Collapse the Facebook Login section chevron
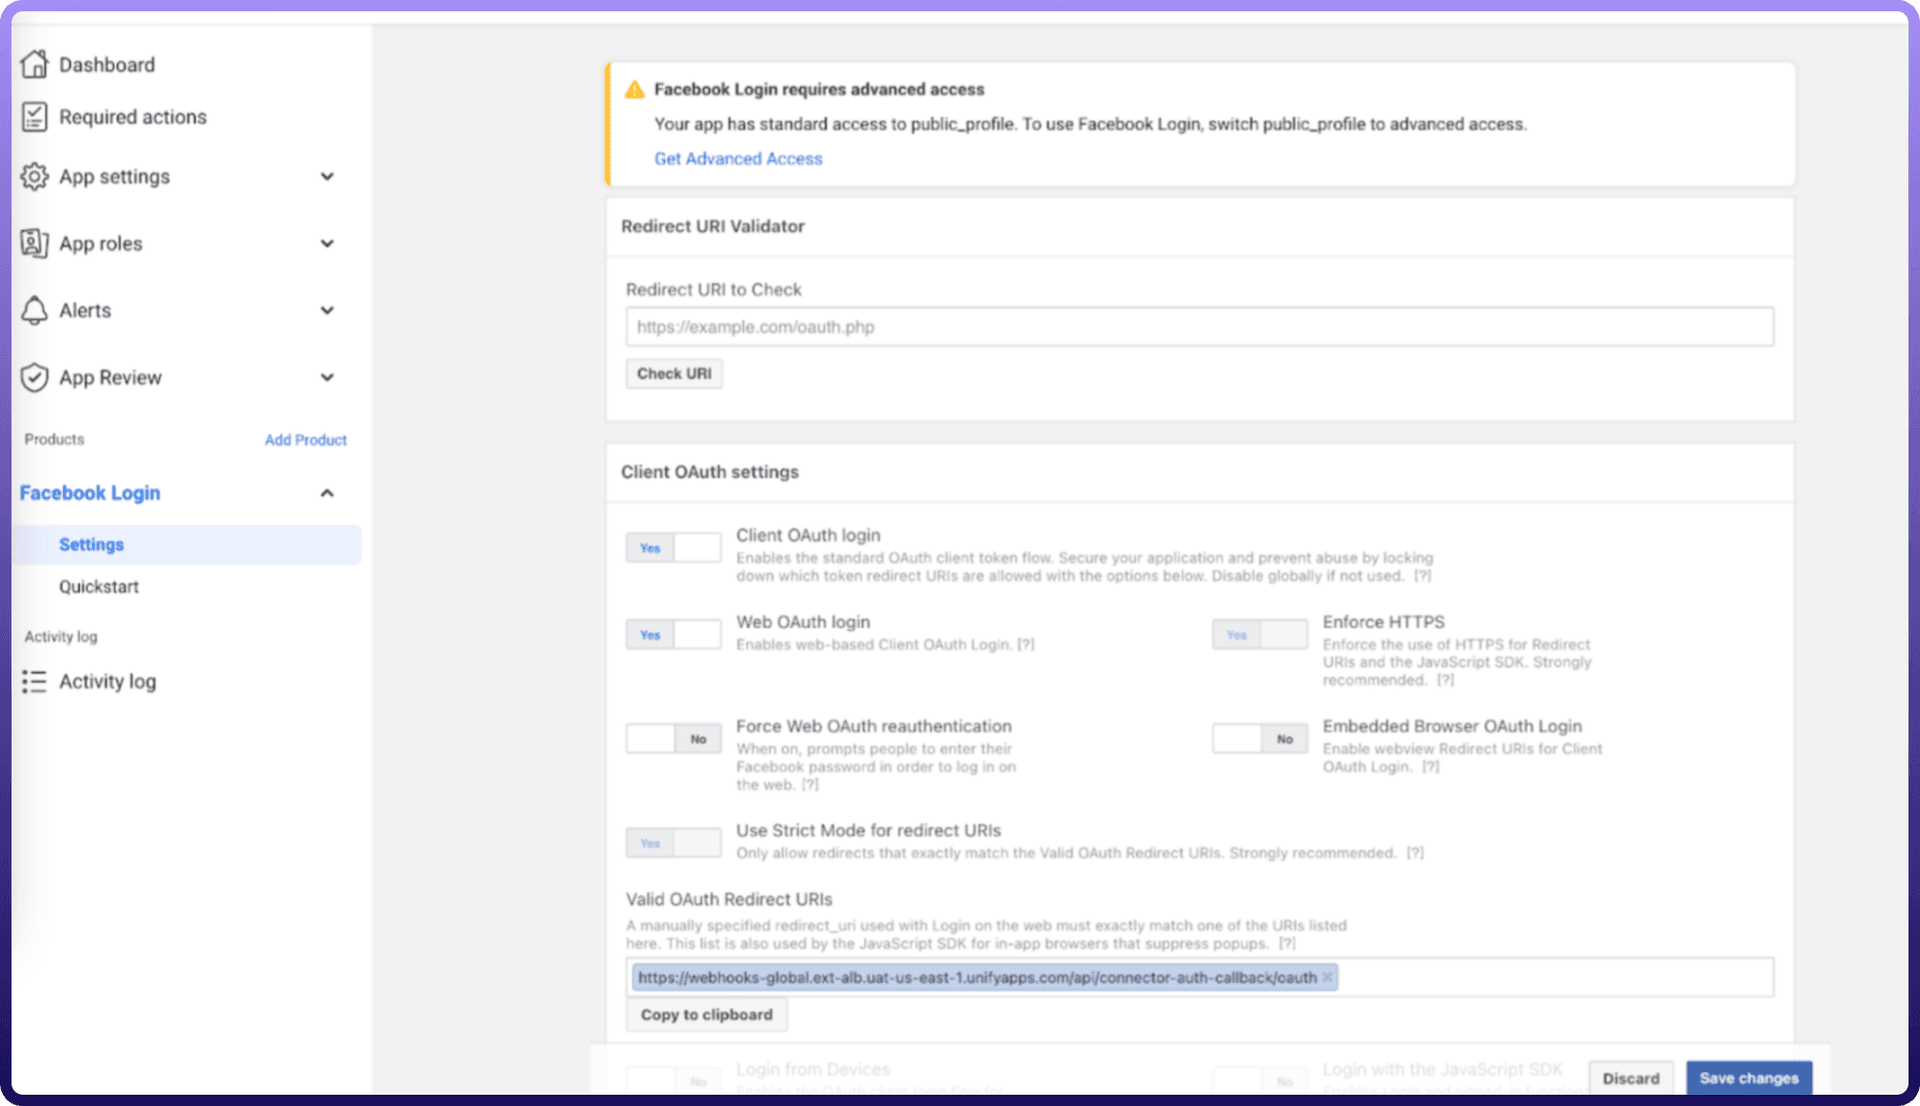This screenshot has width=1920, height=1106. [327, 493]
